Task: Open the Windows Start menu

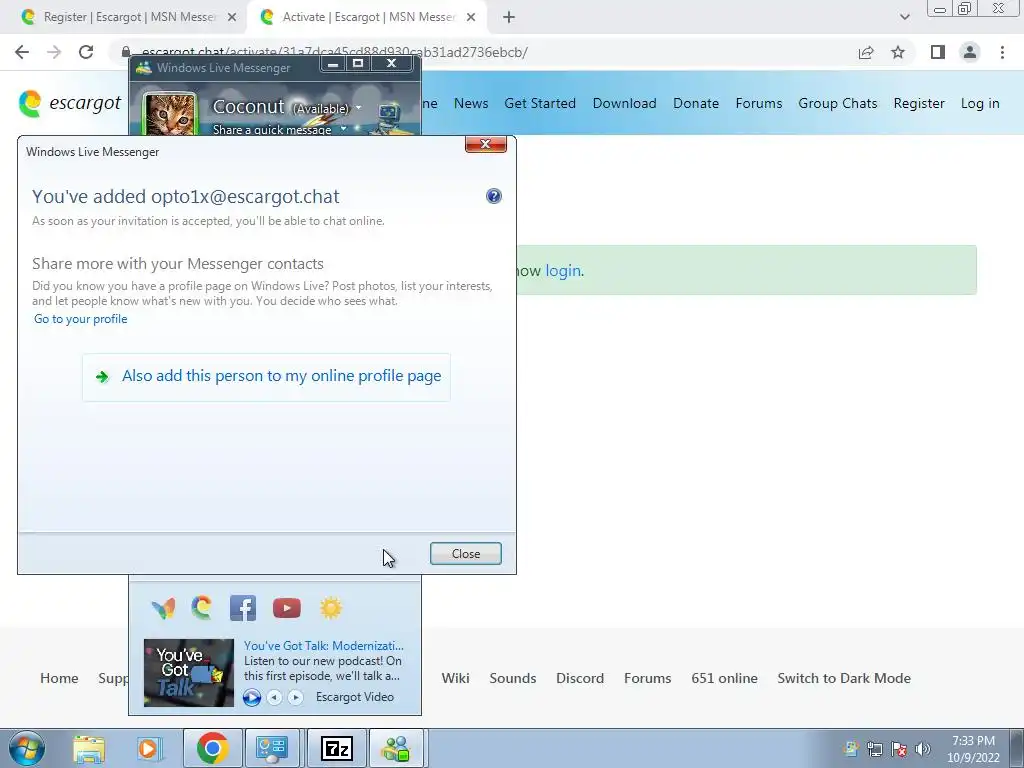Action: coord(27,748)
